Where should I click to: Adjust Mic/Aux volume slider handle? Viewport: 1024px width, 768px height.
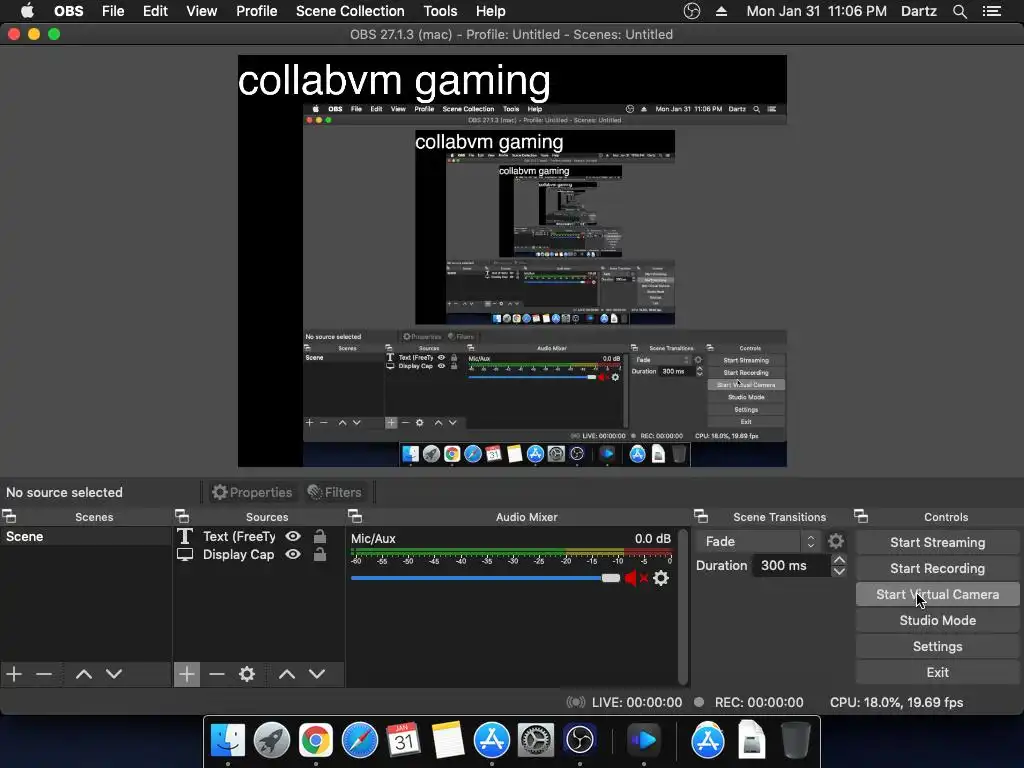(x=611, y=578)
